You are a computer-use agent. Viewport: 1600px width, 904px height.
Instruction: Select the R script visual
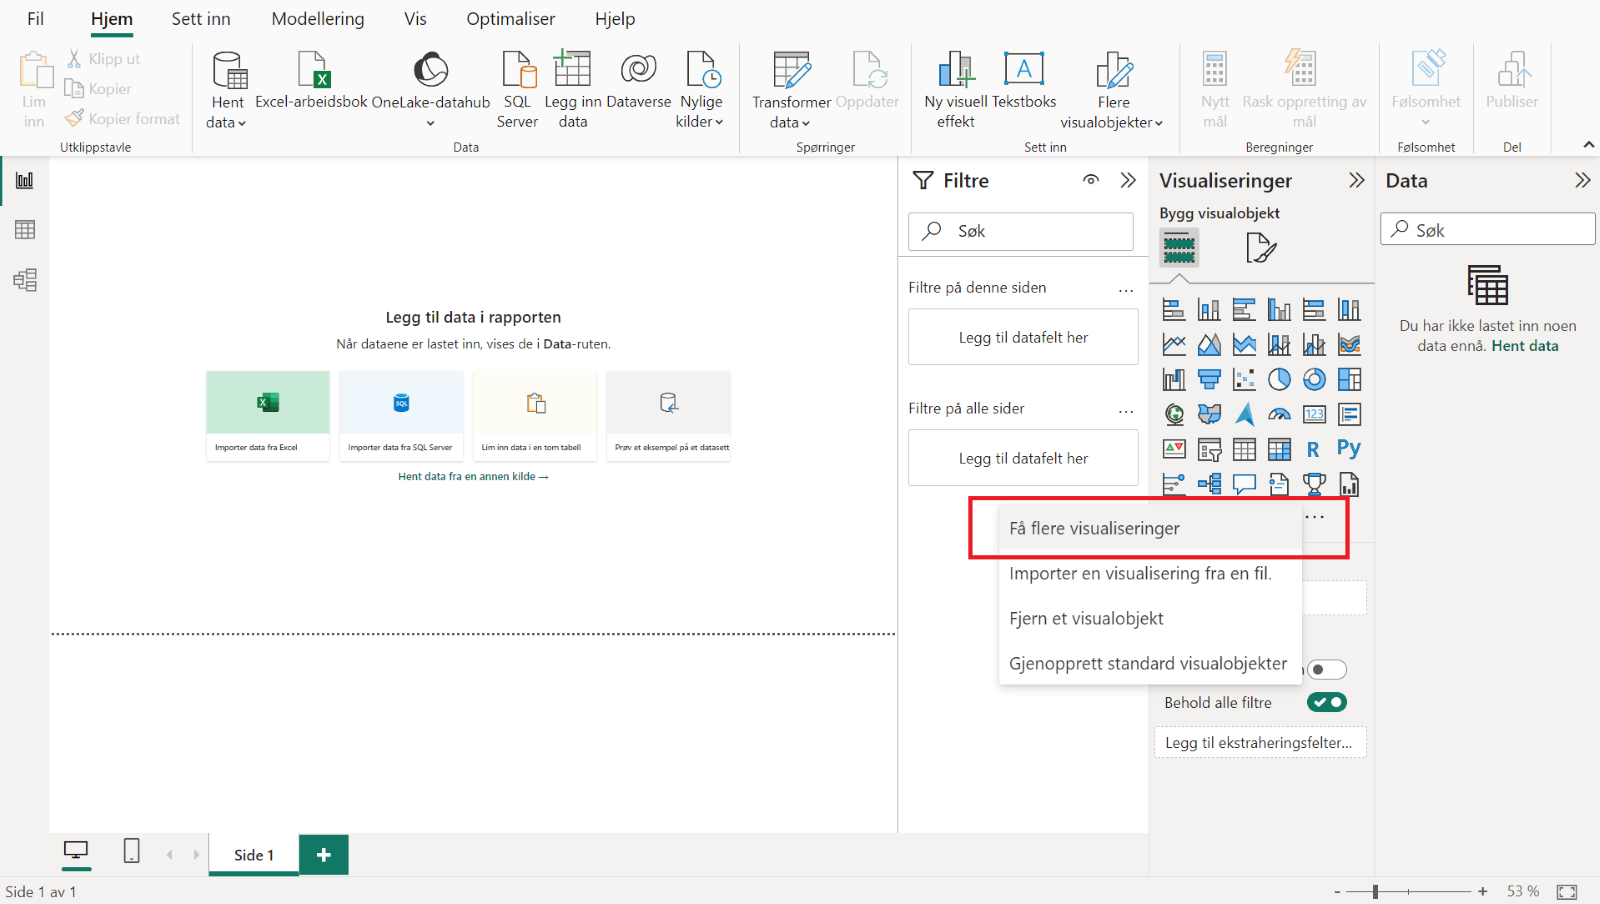1314,449
